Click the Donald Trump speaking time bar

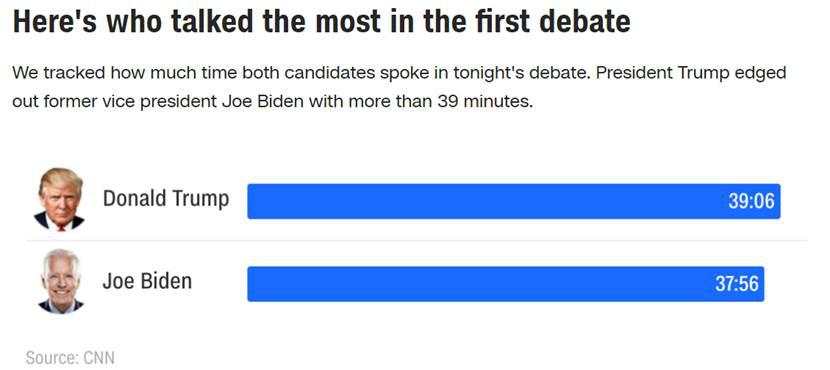[x=513, y=201]
